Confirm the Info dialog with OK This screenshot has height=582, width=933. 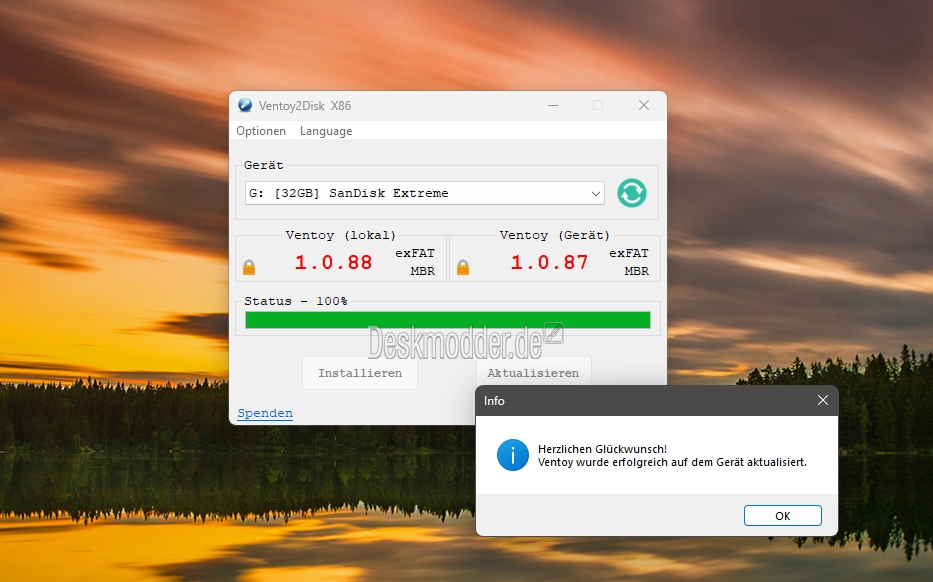(782, 515)
